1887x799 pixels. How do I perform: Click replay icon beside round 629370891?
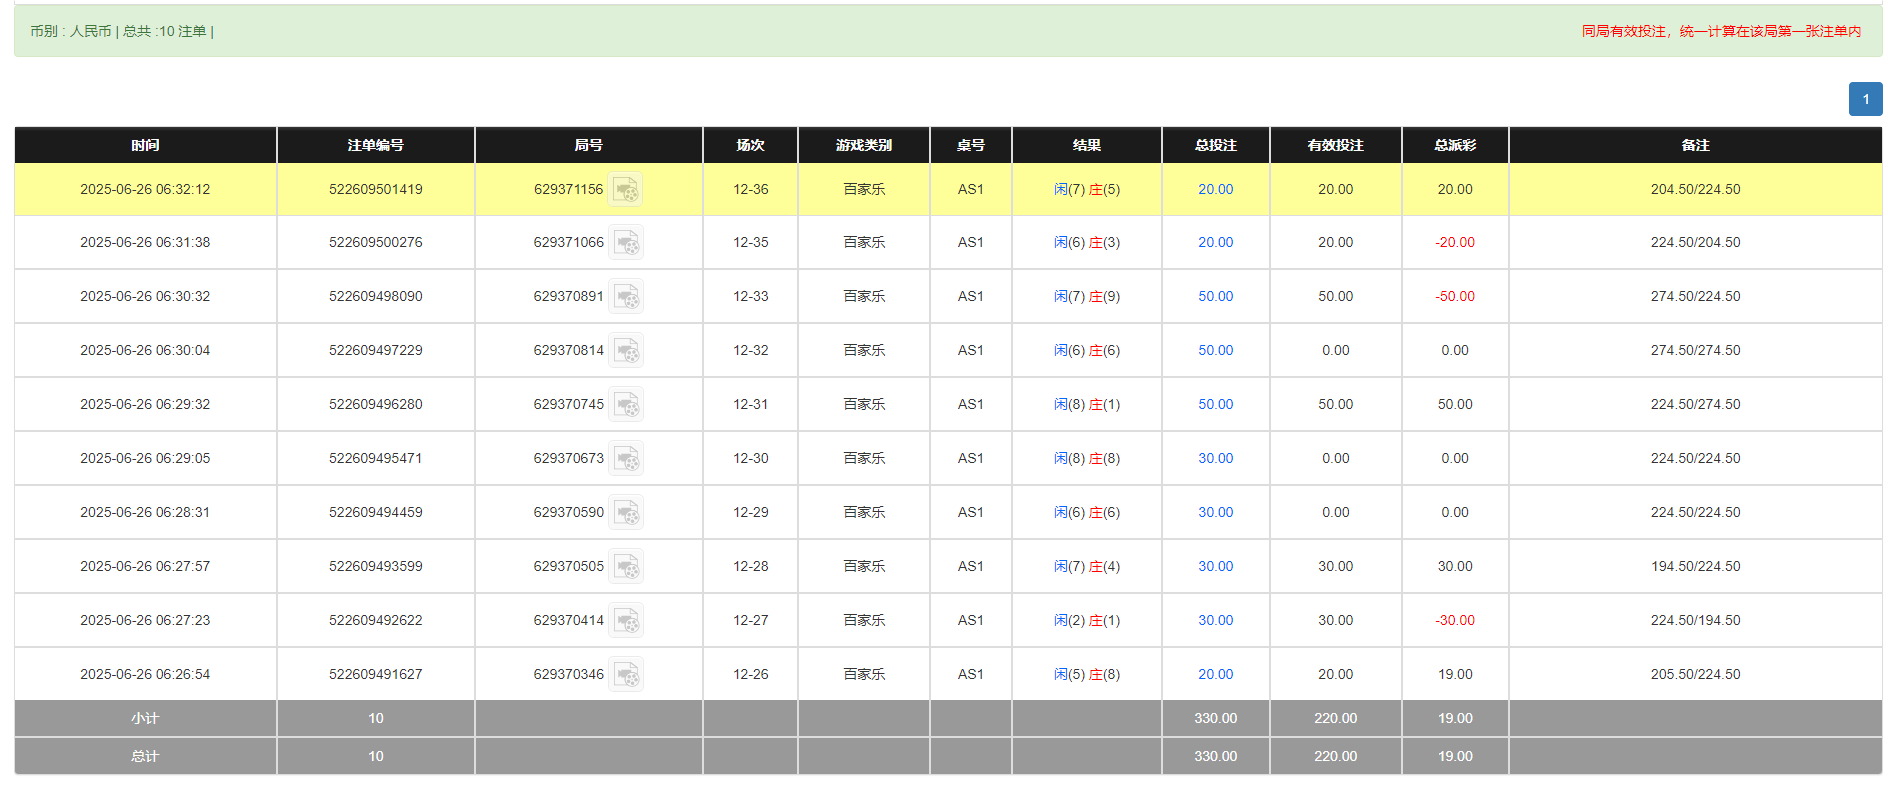626,297
